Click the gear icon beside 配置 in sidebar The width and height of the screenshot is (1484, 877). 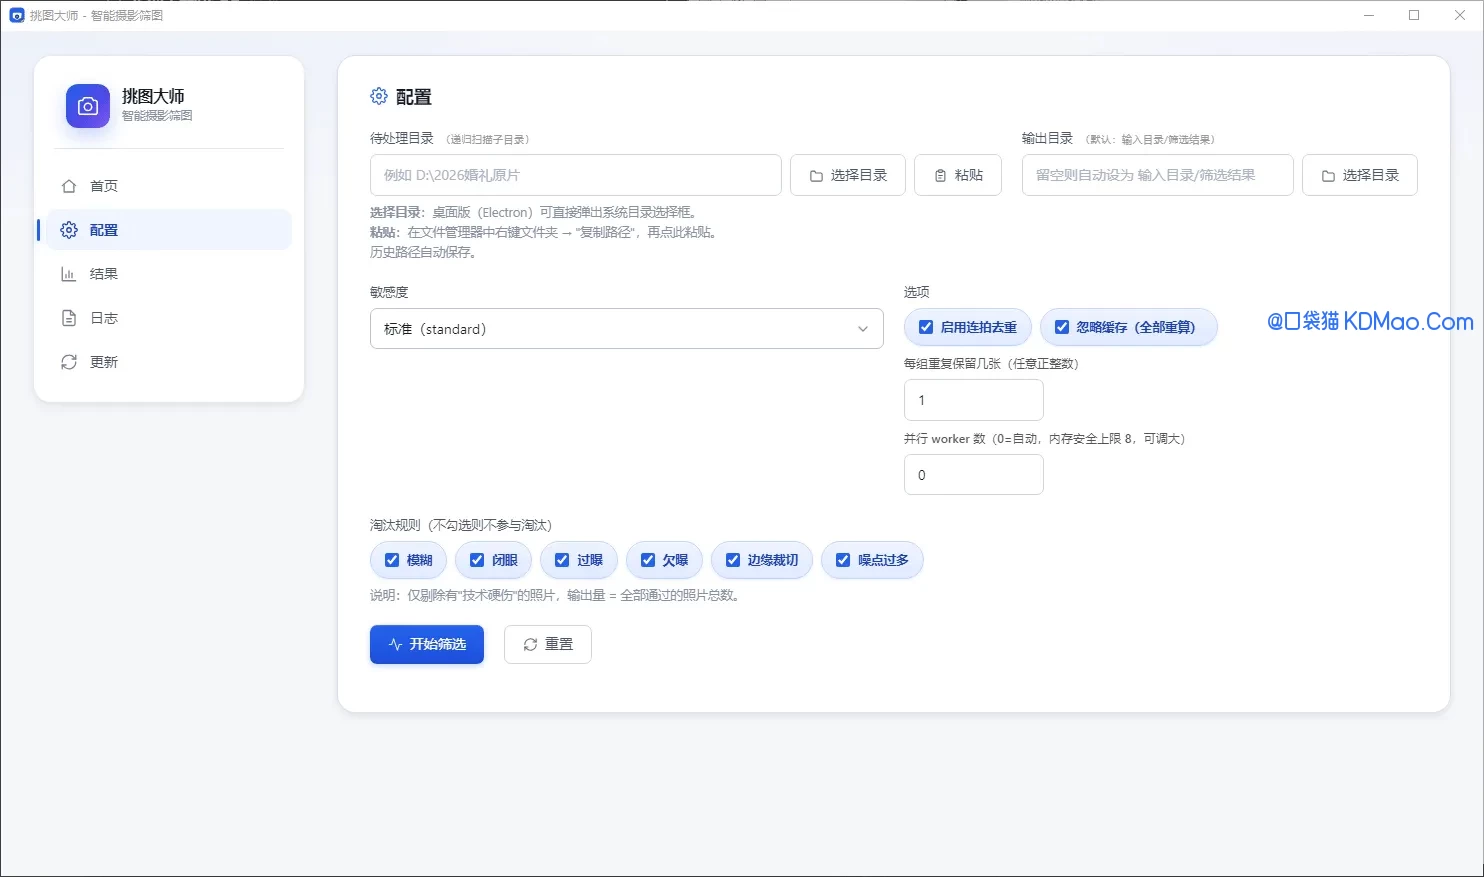click(x=69, y=230)
